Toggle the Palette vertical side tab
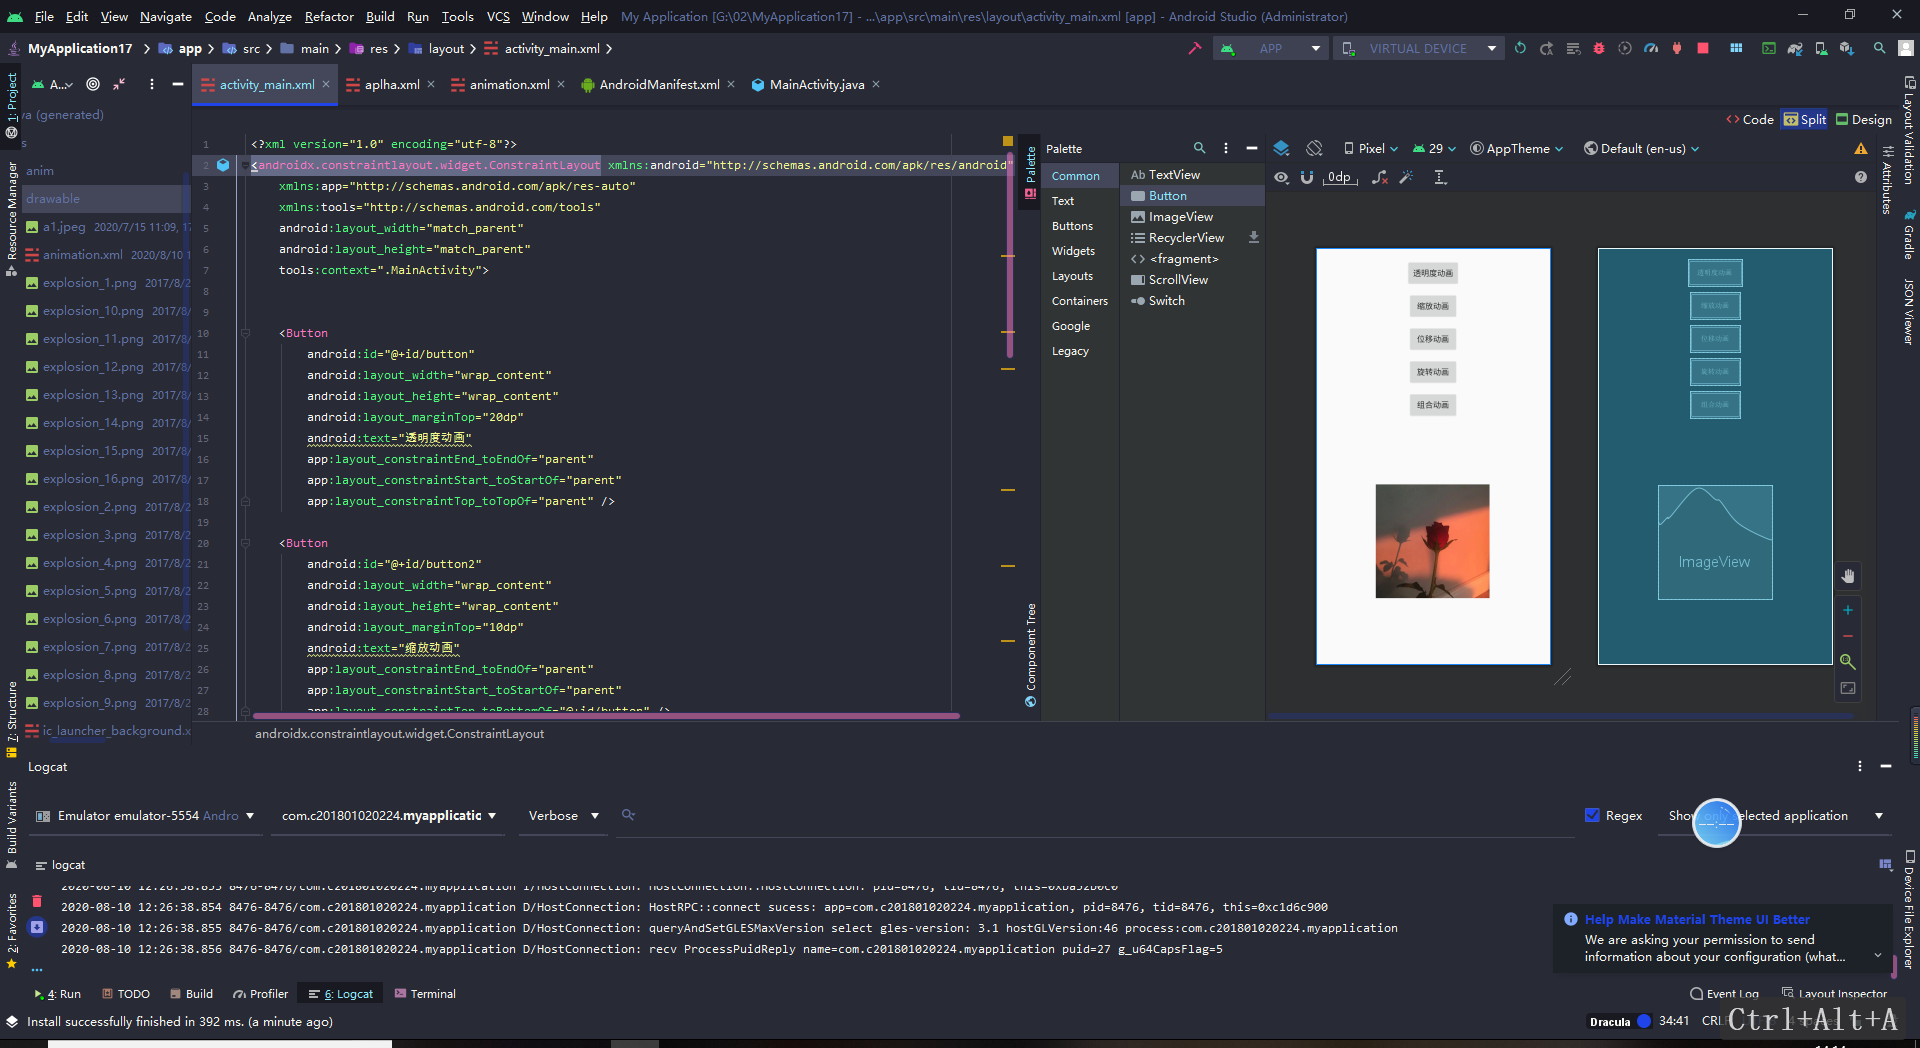The height and width of the screenshot is (1048, 1920). 1031,172
